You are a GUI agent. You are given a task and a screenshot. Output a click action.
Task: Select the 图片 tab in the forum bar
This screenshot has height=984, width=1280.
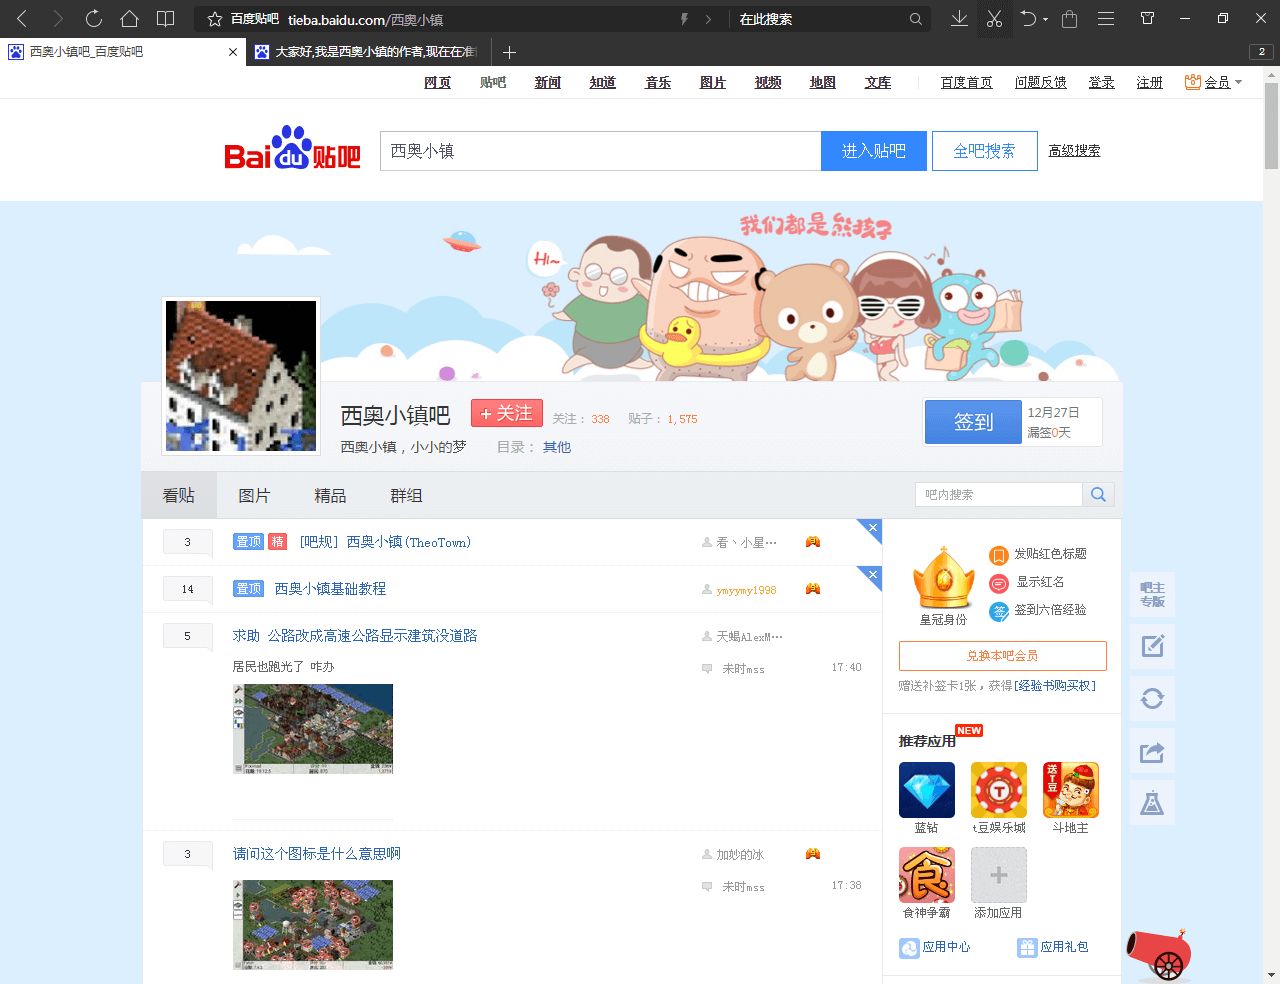click(x=254, y=496)
